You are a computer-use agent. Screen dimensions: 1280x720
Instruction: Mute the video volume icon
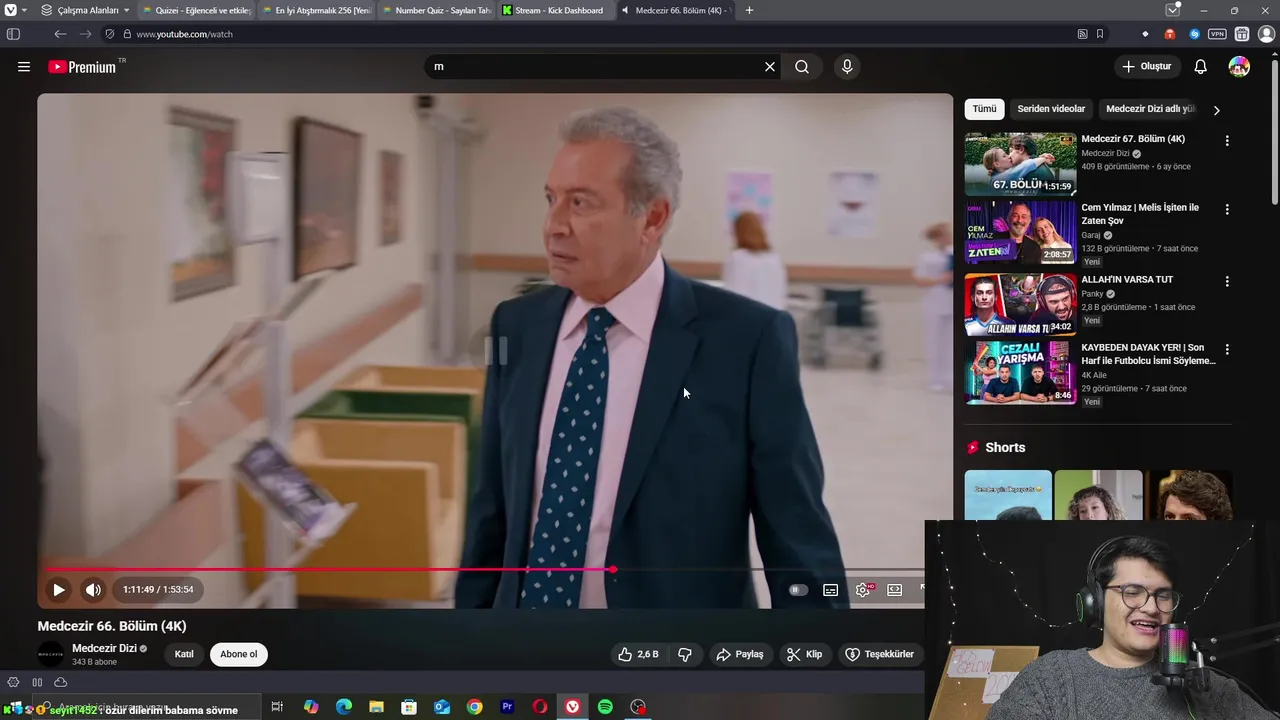(x=93, y=590)
